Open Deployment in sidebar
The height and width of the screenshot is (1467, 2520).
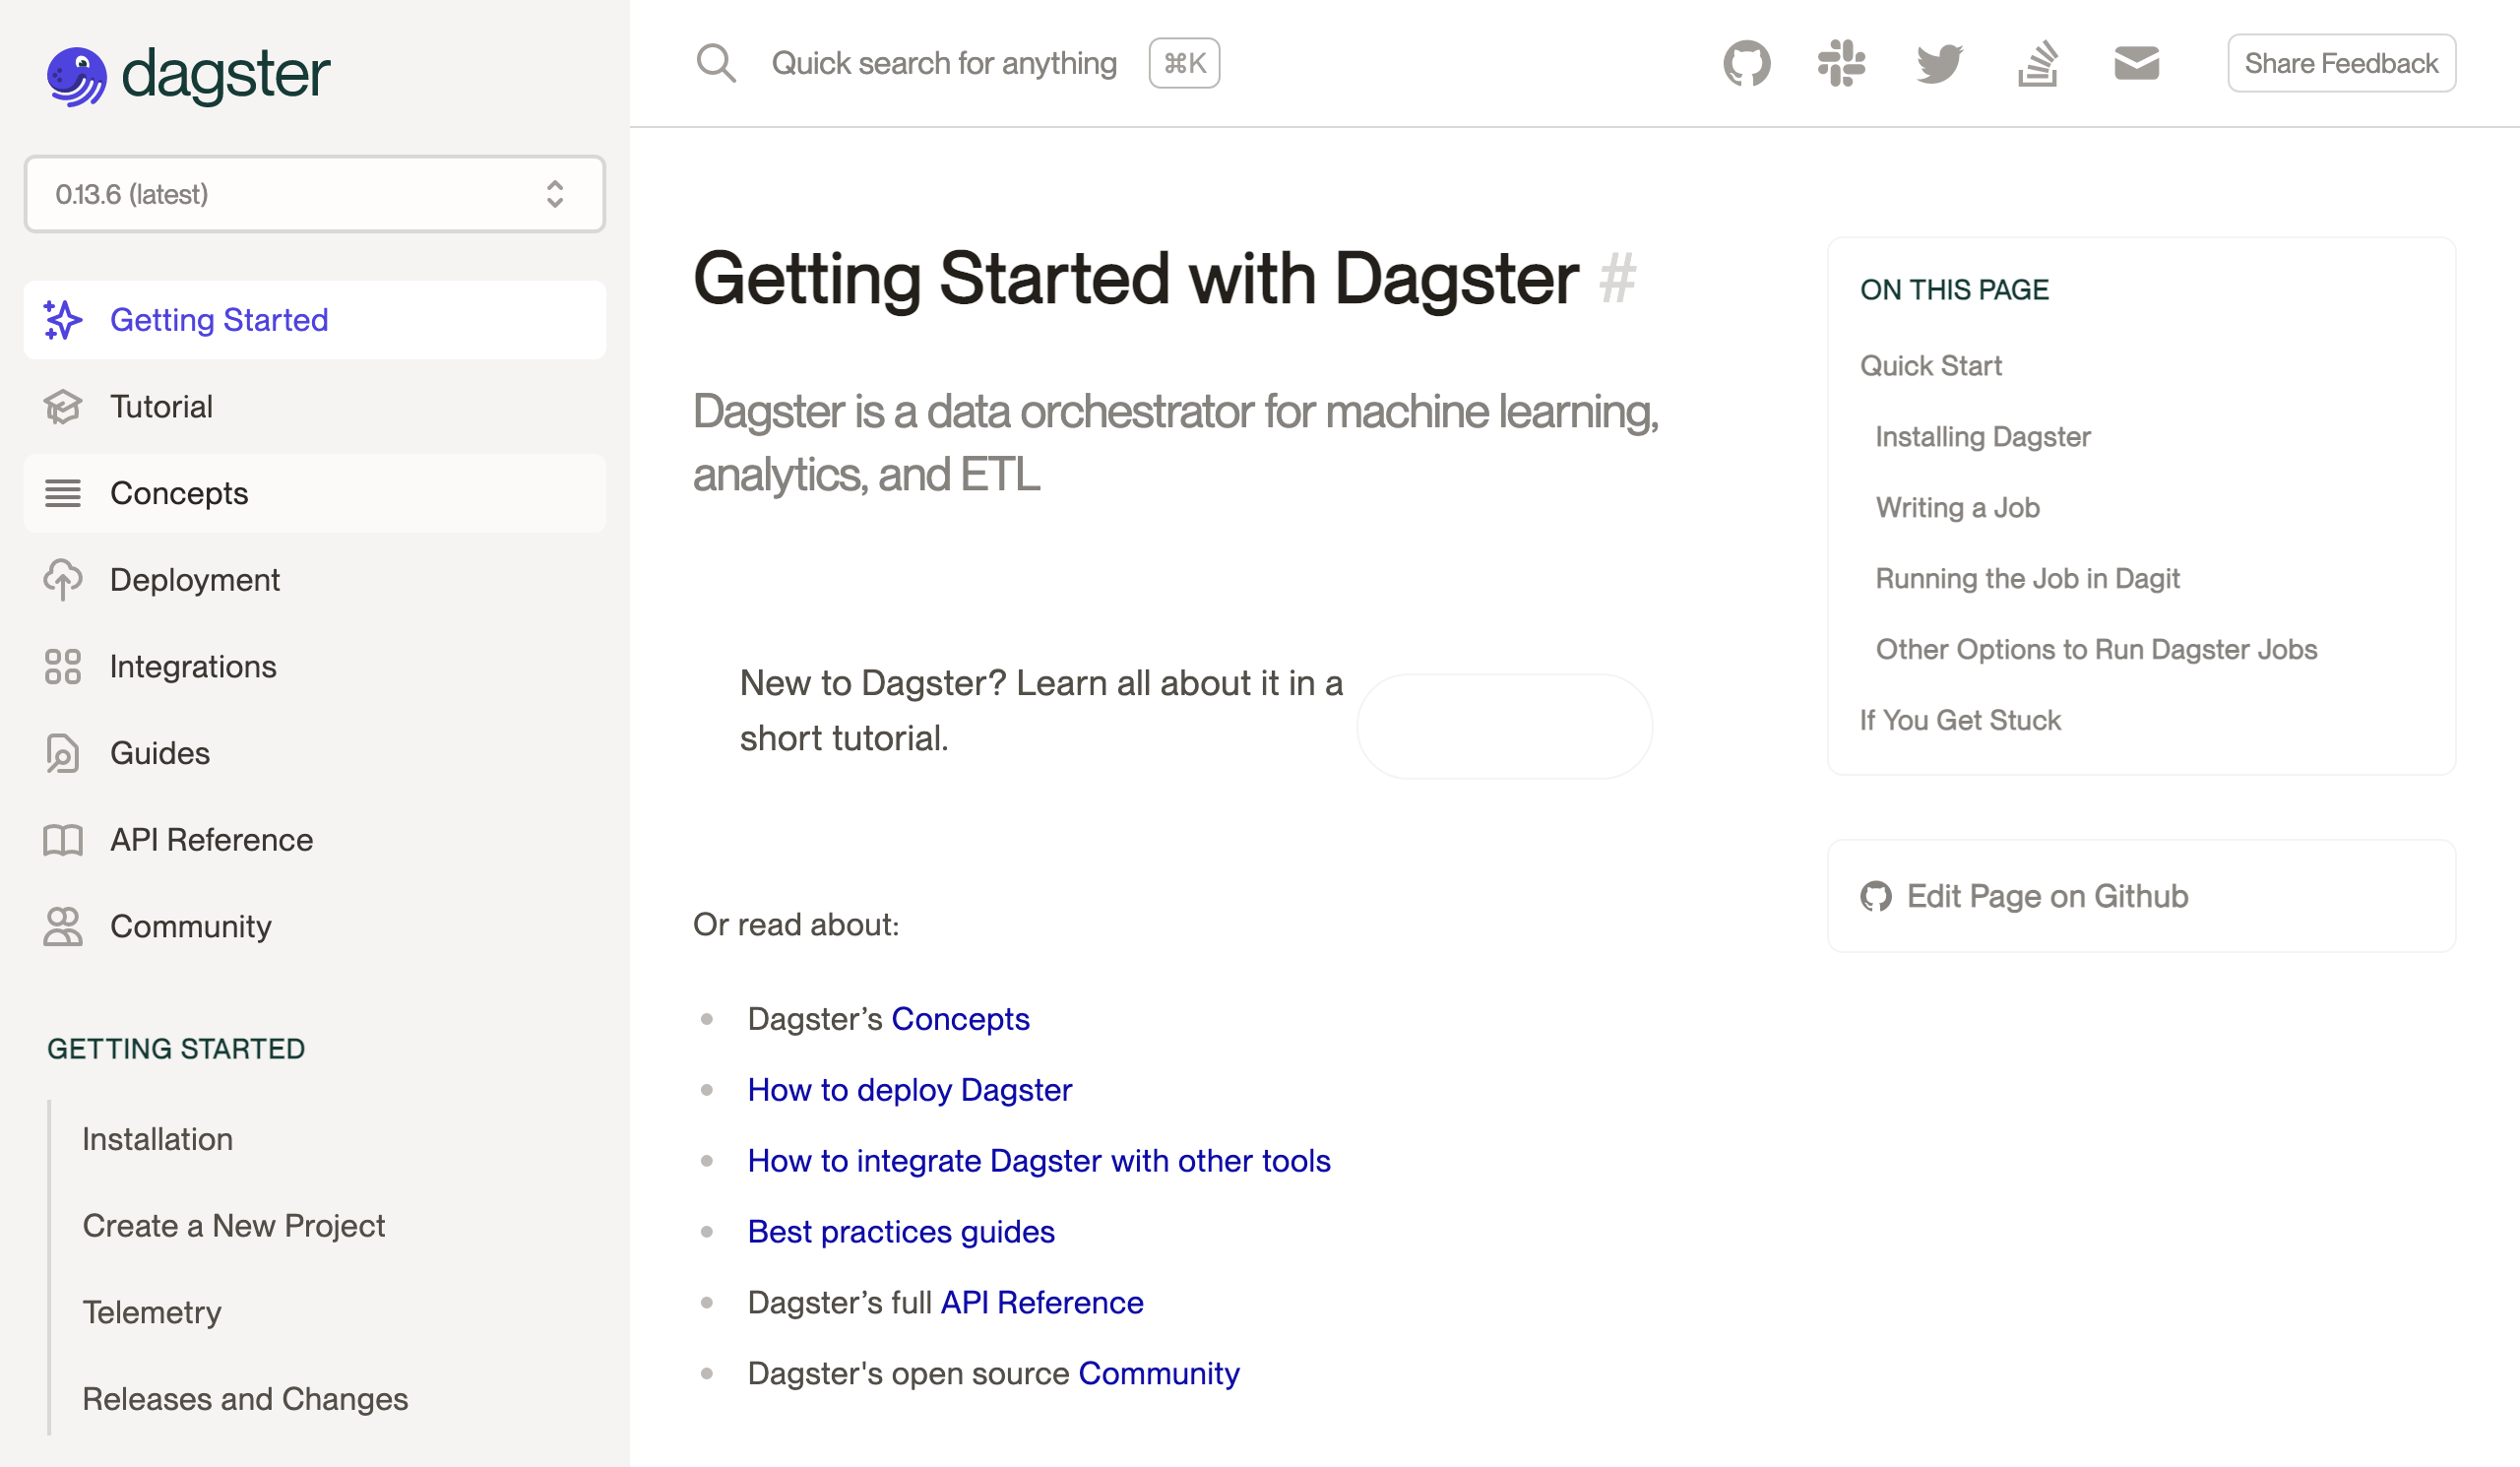click(x=314, y=580)
